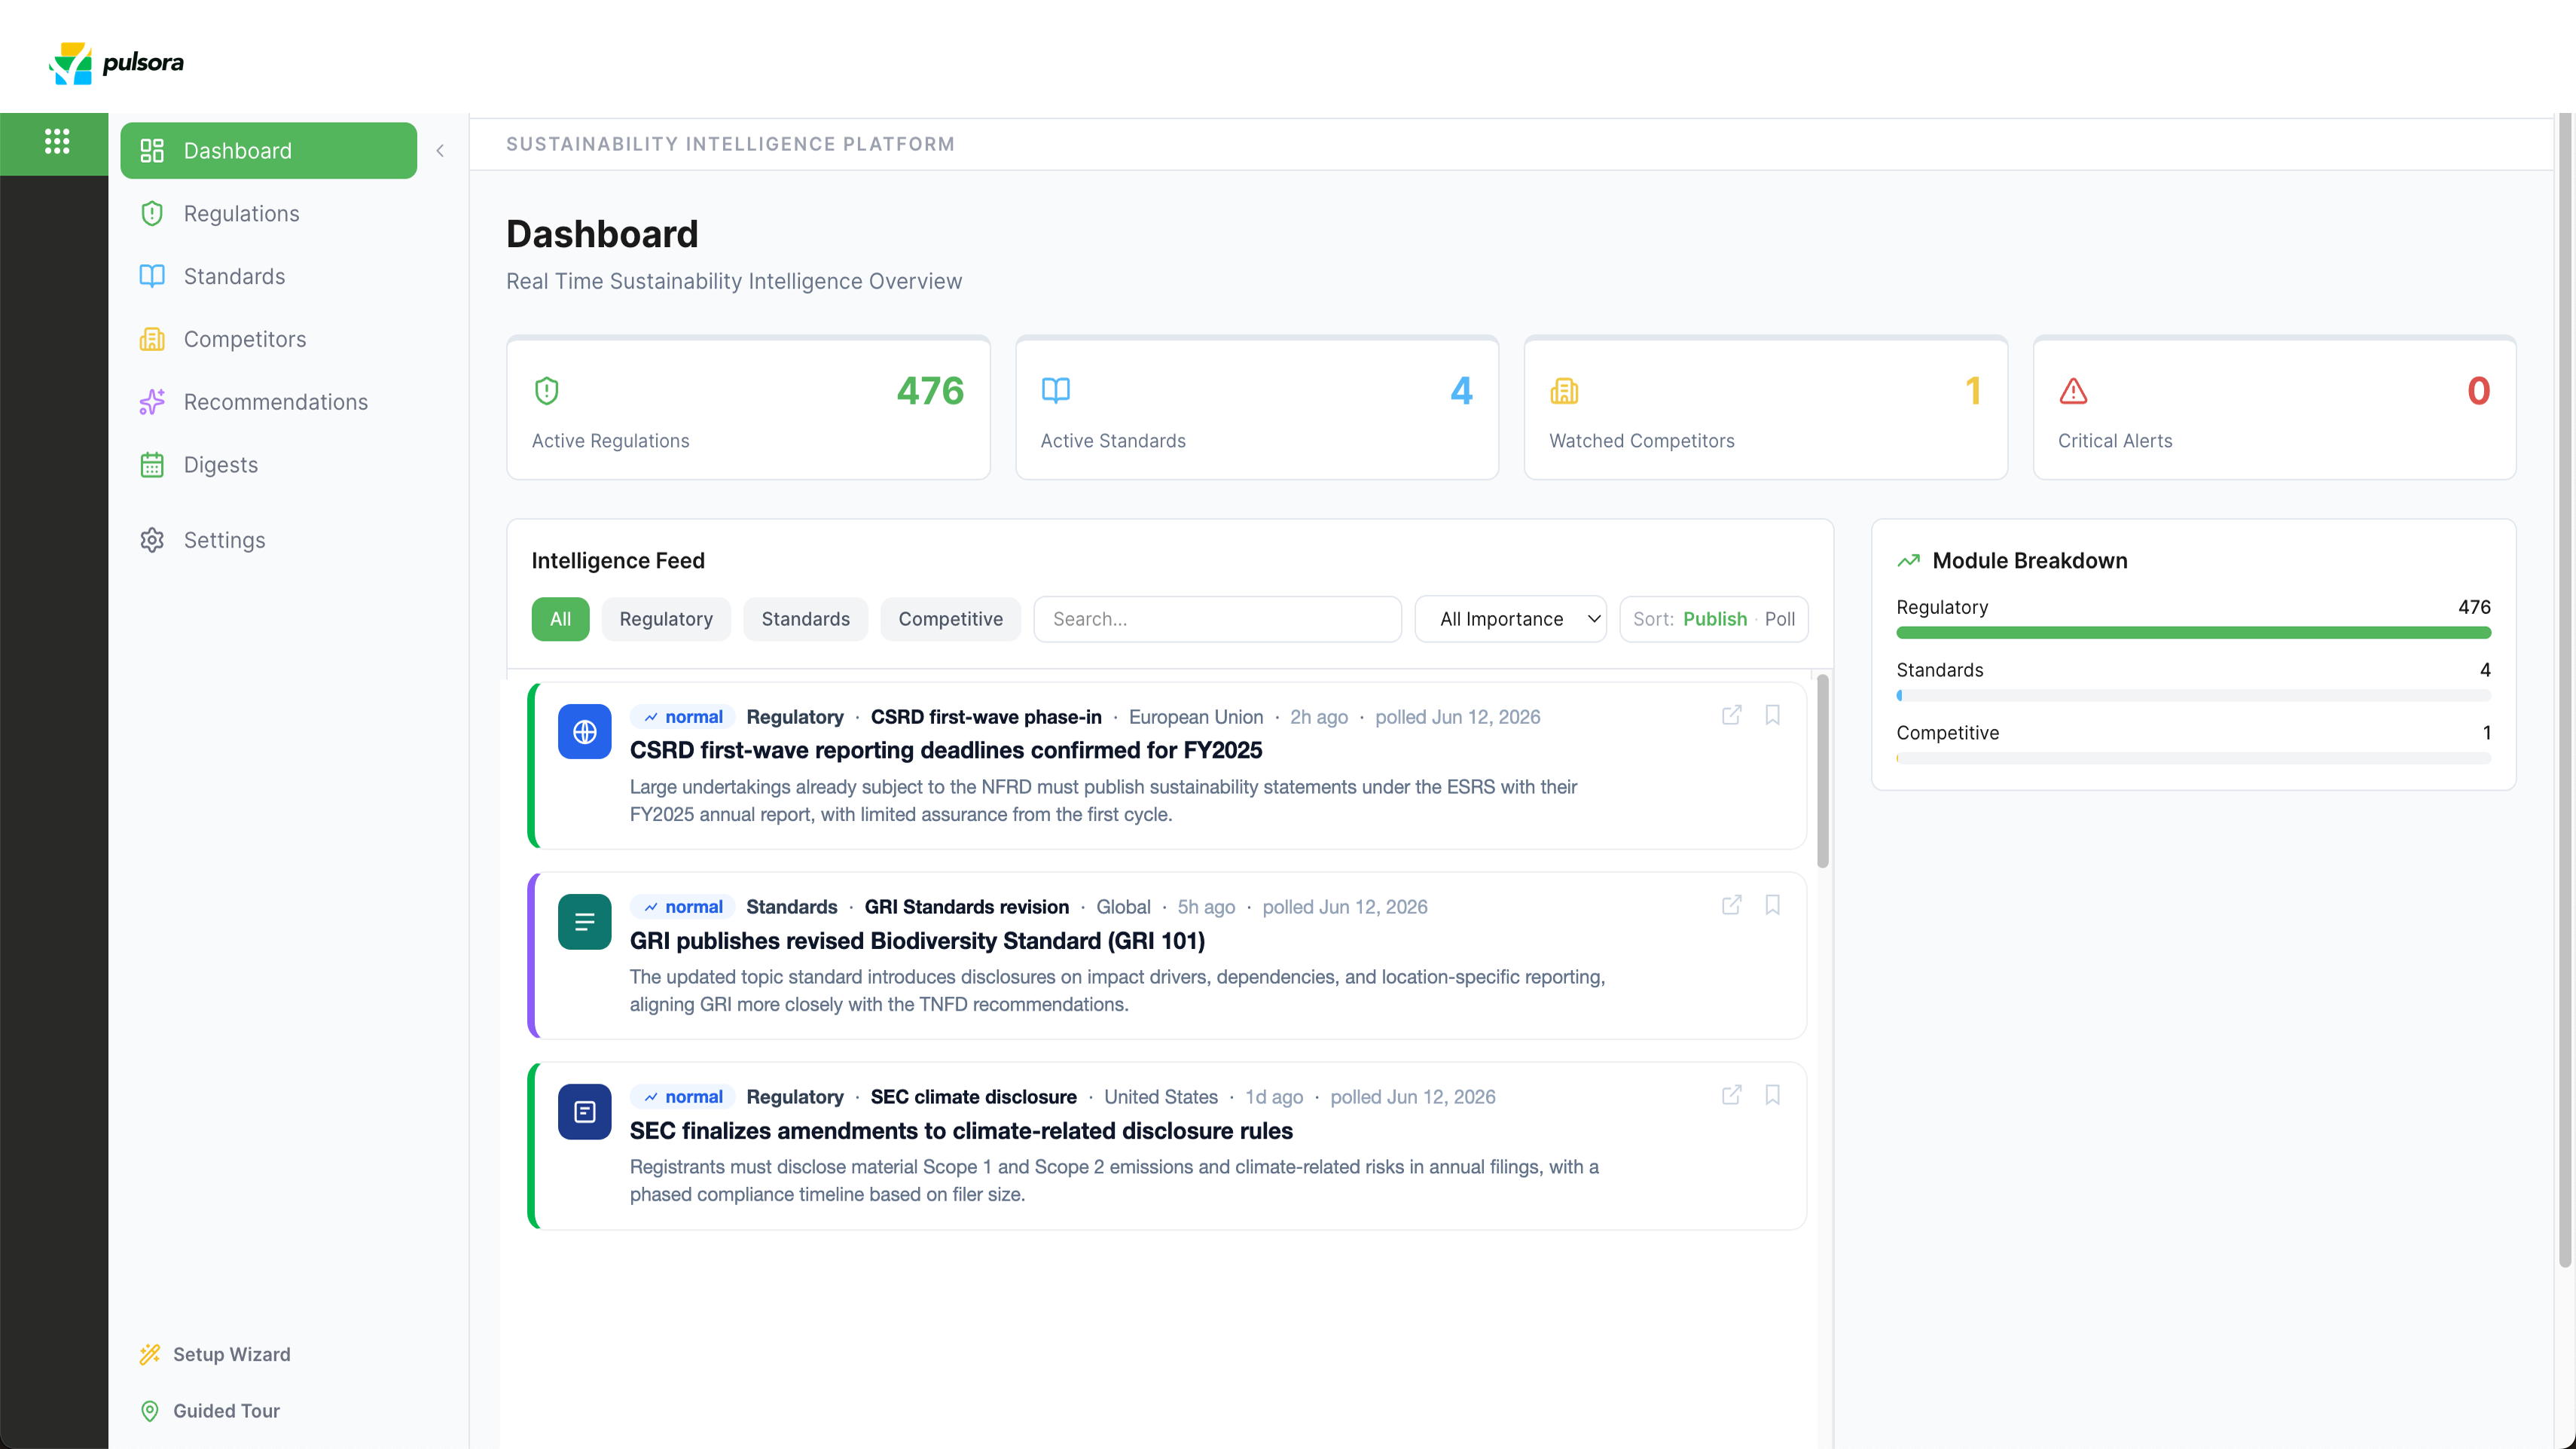
Task: Click the Dashboard icon in sidebar
Action: click(152, 151)
